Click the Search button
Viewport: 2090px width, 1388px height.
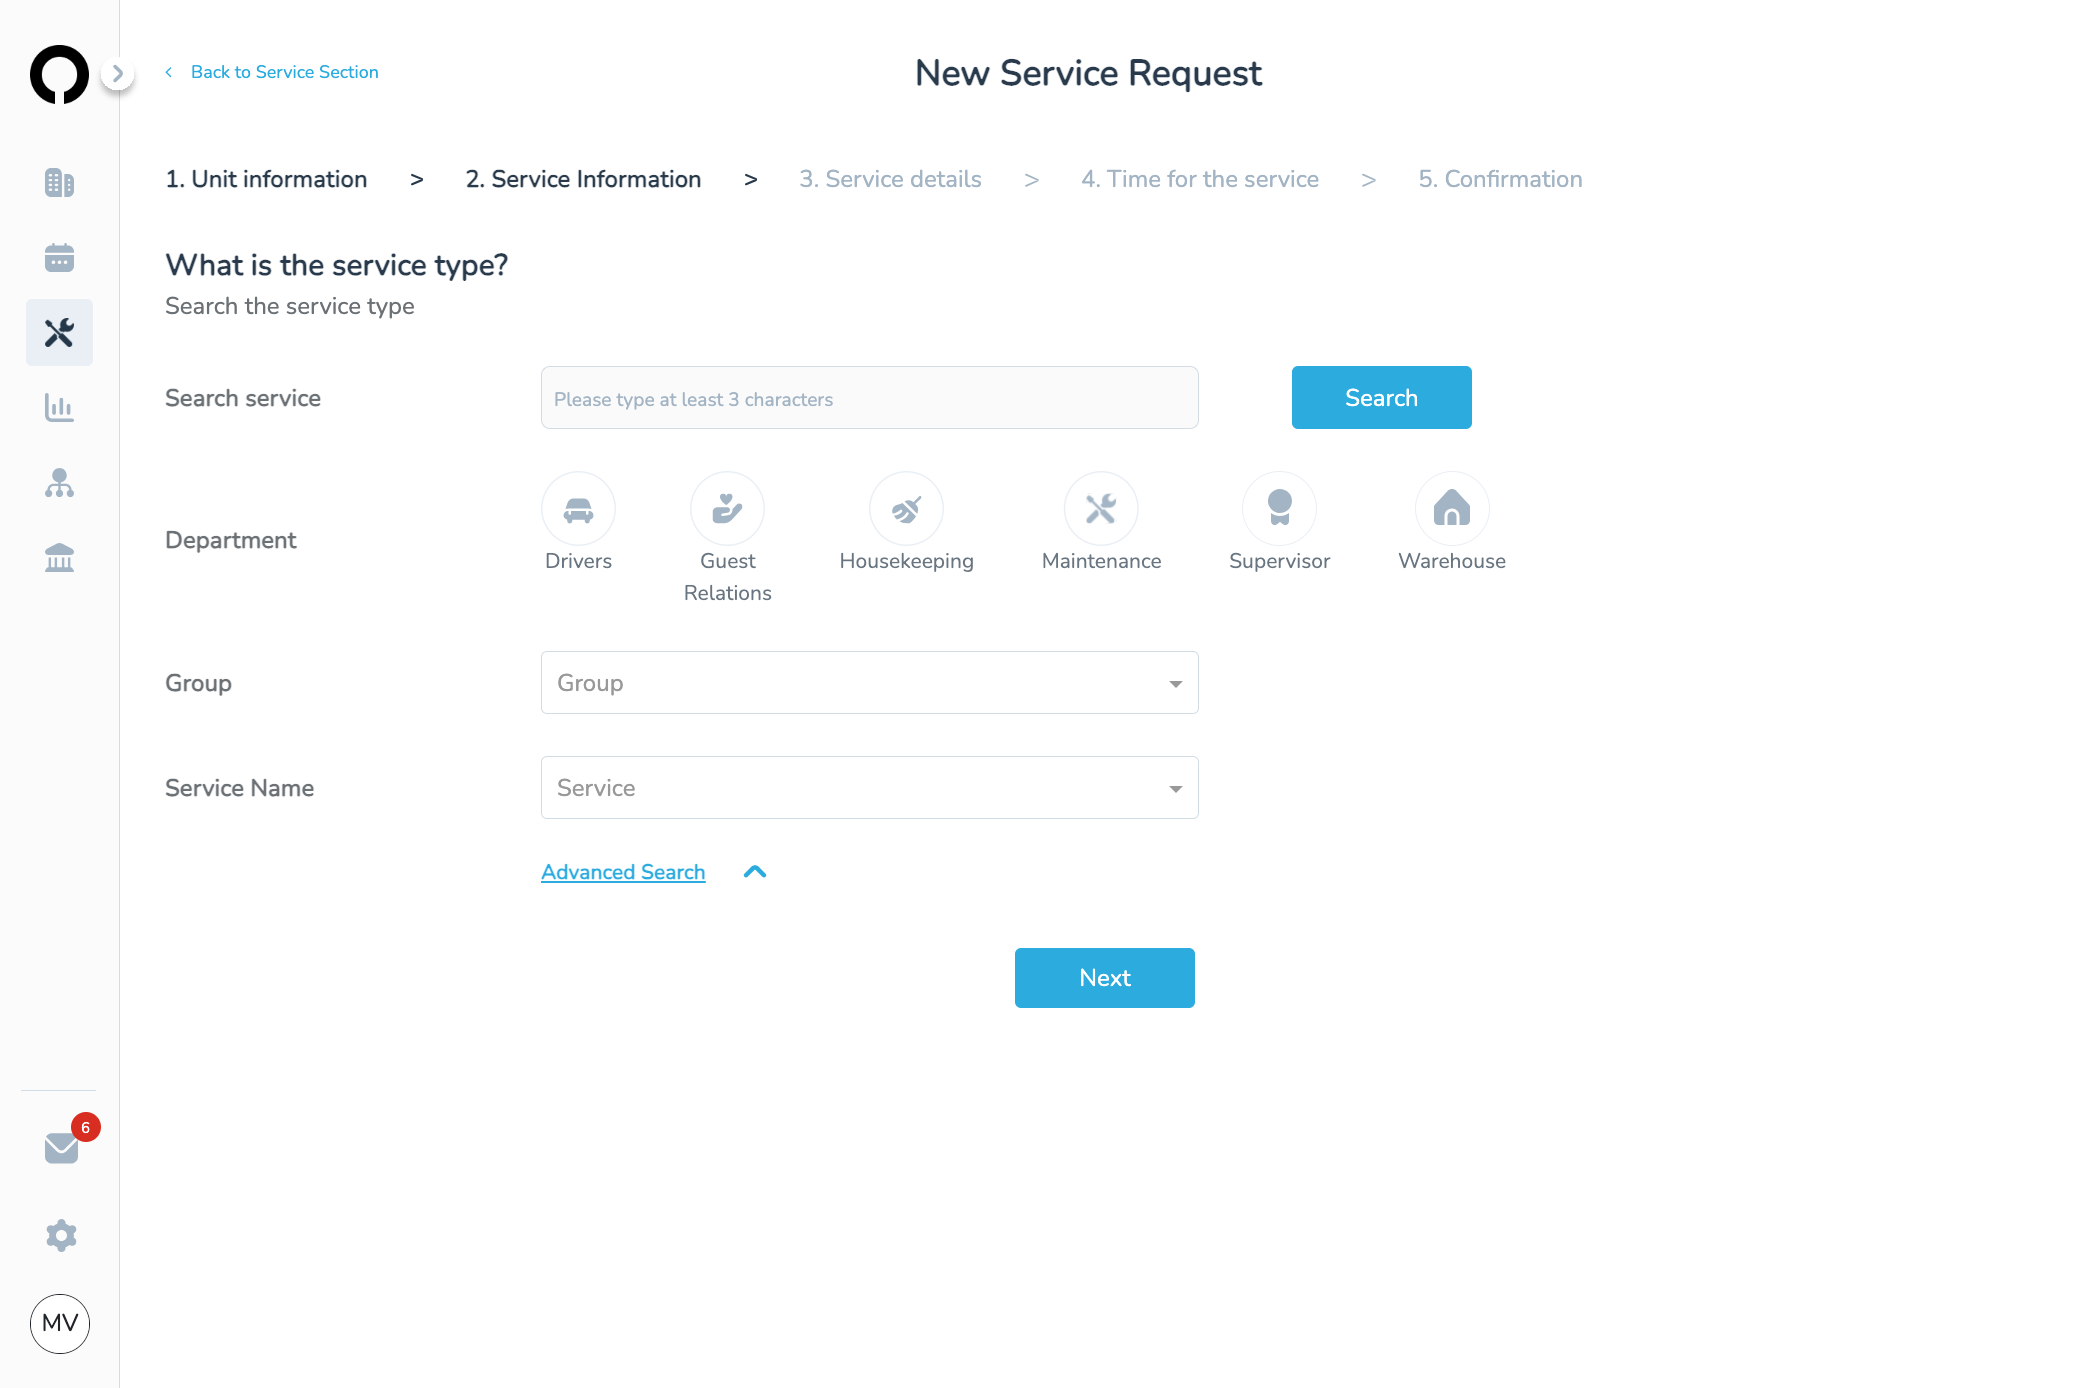point(1381,398)
